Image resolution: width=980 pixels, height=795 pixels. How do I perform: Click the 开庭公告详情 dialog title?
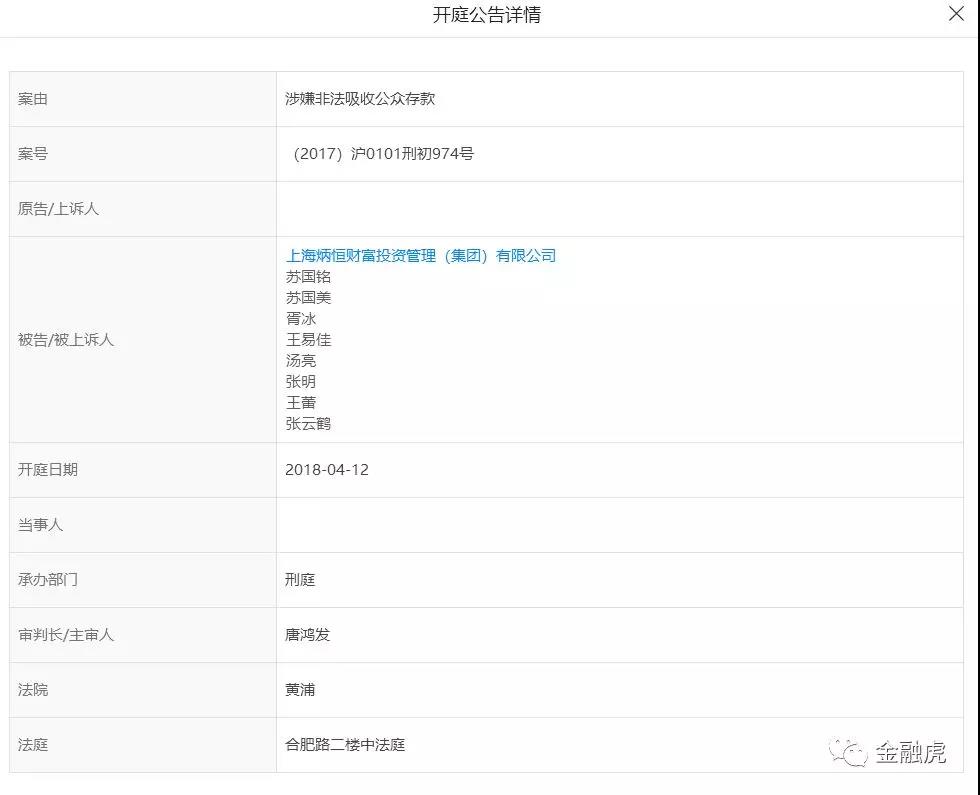[x=487, y=15]
